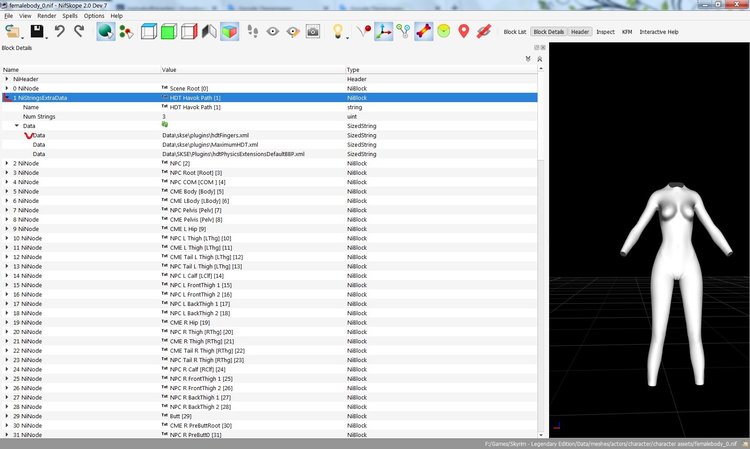Viewport: 750px width, 449px height.
Task: Expand the 0 NiNode Scene Root row
Action: [x=7, y=88]
